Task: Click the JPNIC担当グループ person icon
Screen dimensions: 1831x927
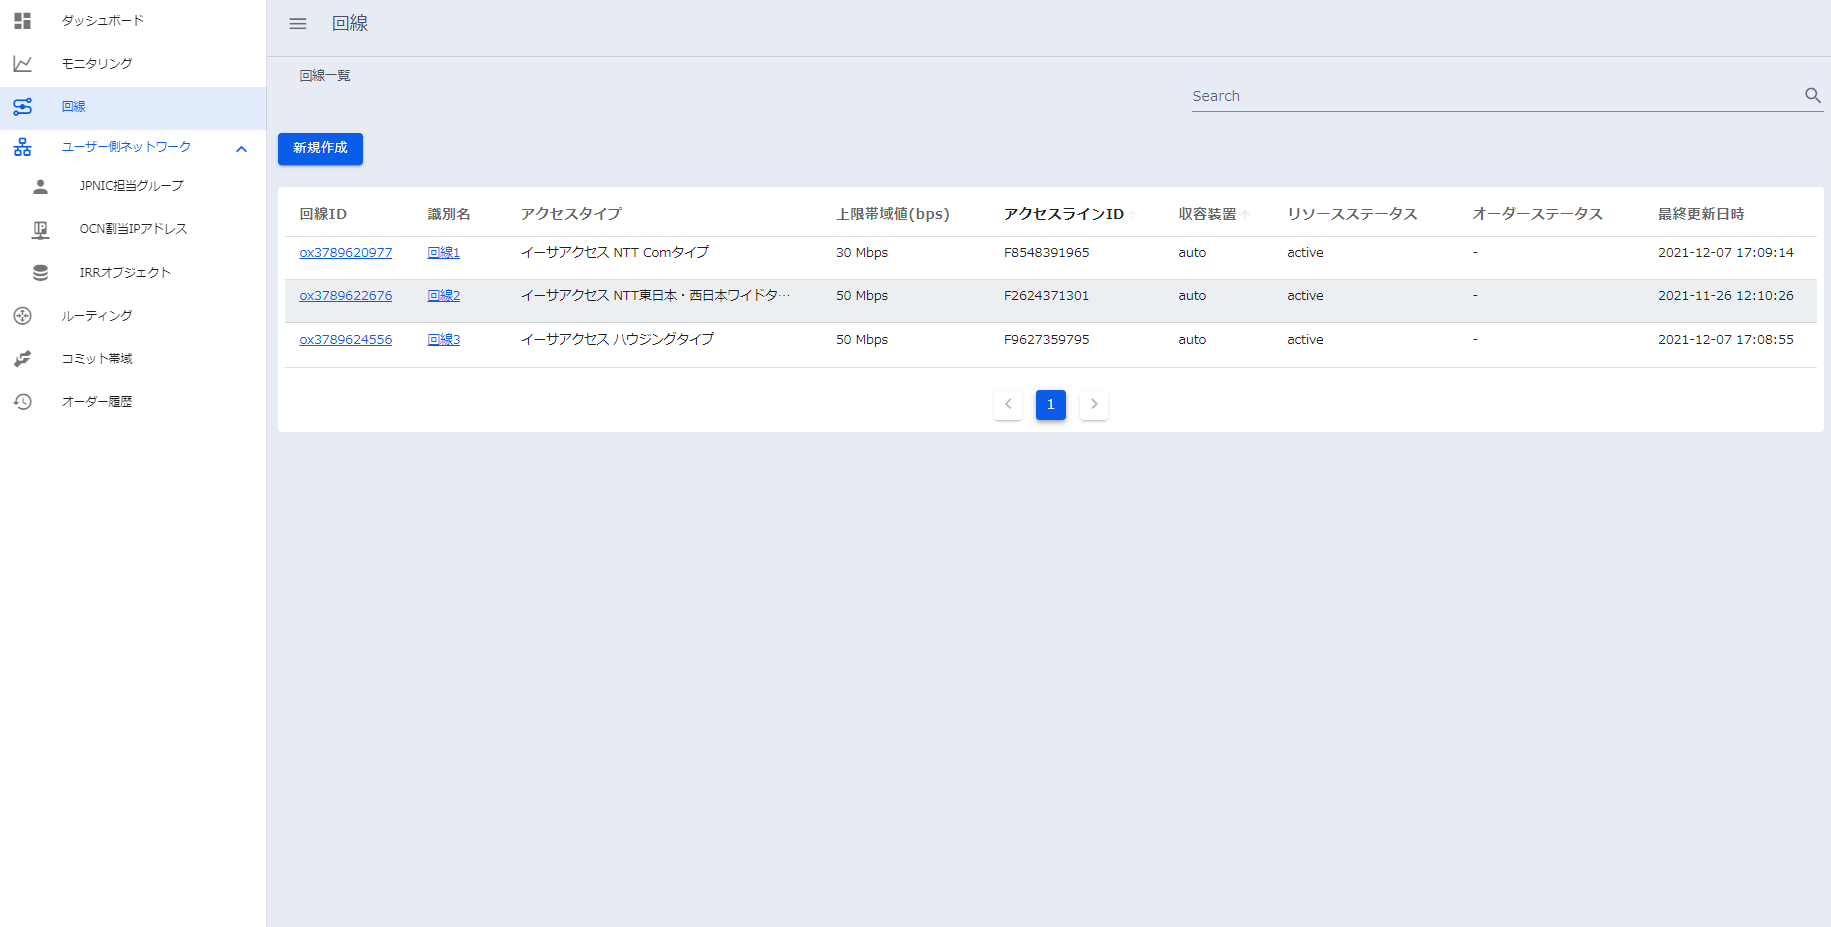Action: (x=40, y=187)
